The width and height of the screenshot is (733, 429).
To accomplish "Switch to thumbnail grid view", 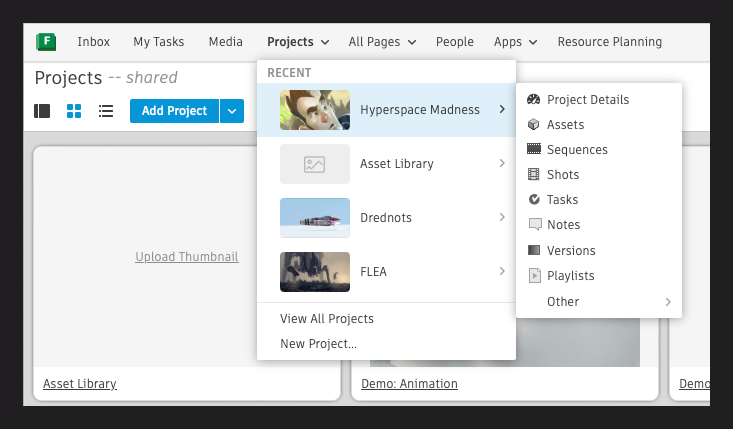I will [x=74, y=111].
